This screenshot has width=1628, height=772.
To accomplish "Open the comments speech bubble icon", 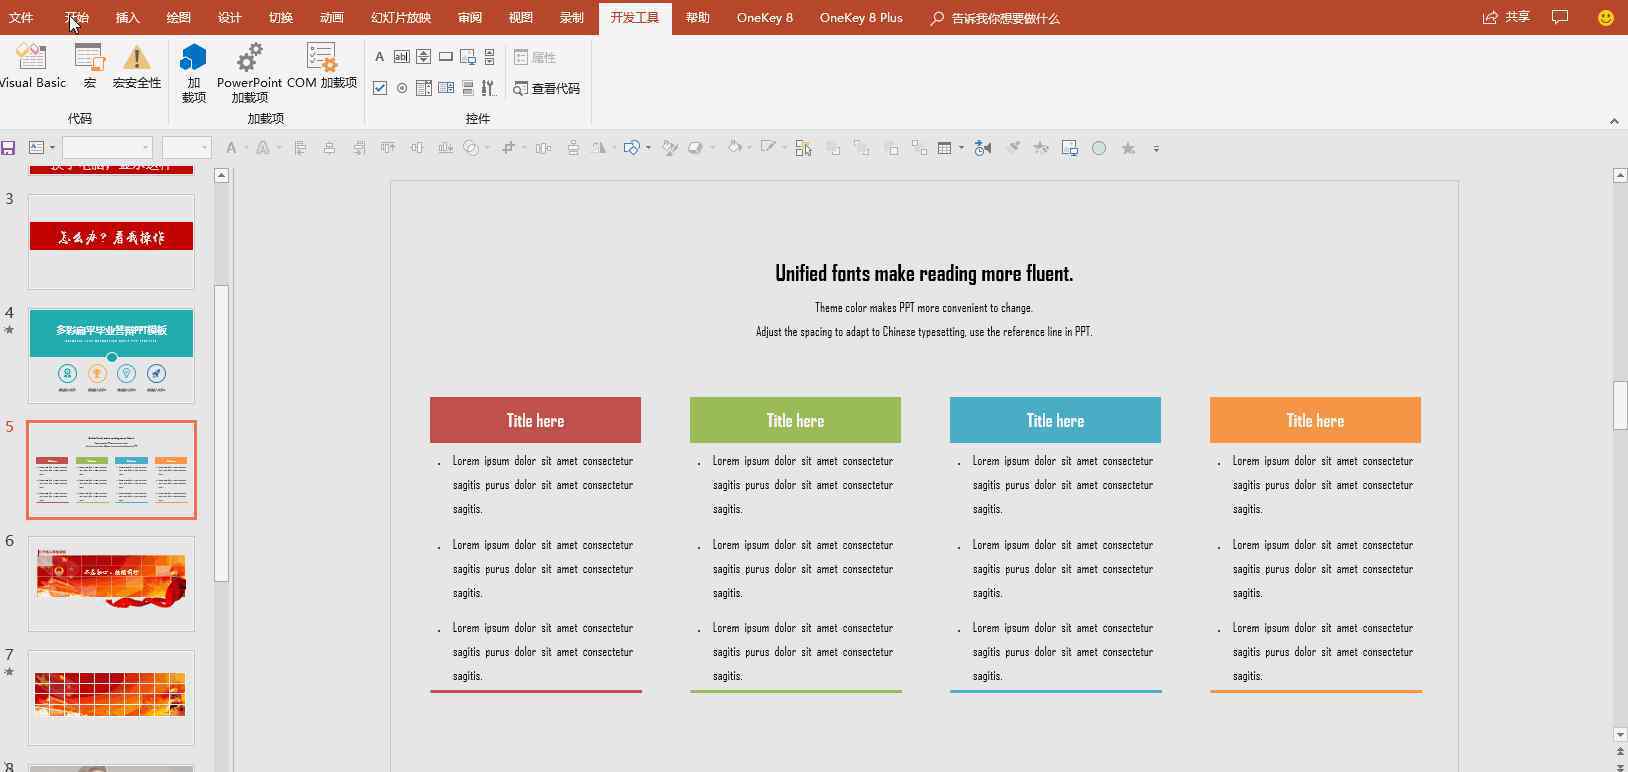I will [x=1560, y=17].
